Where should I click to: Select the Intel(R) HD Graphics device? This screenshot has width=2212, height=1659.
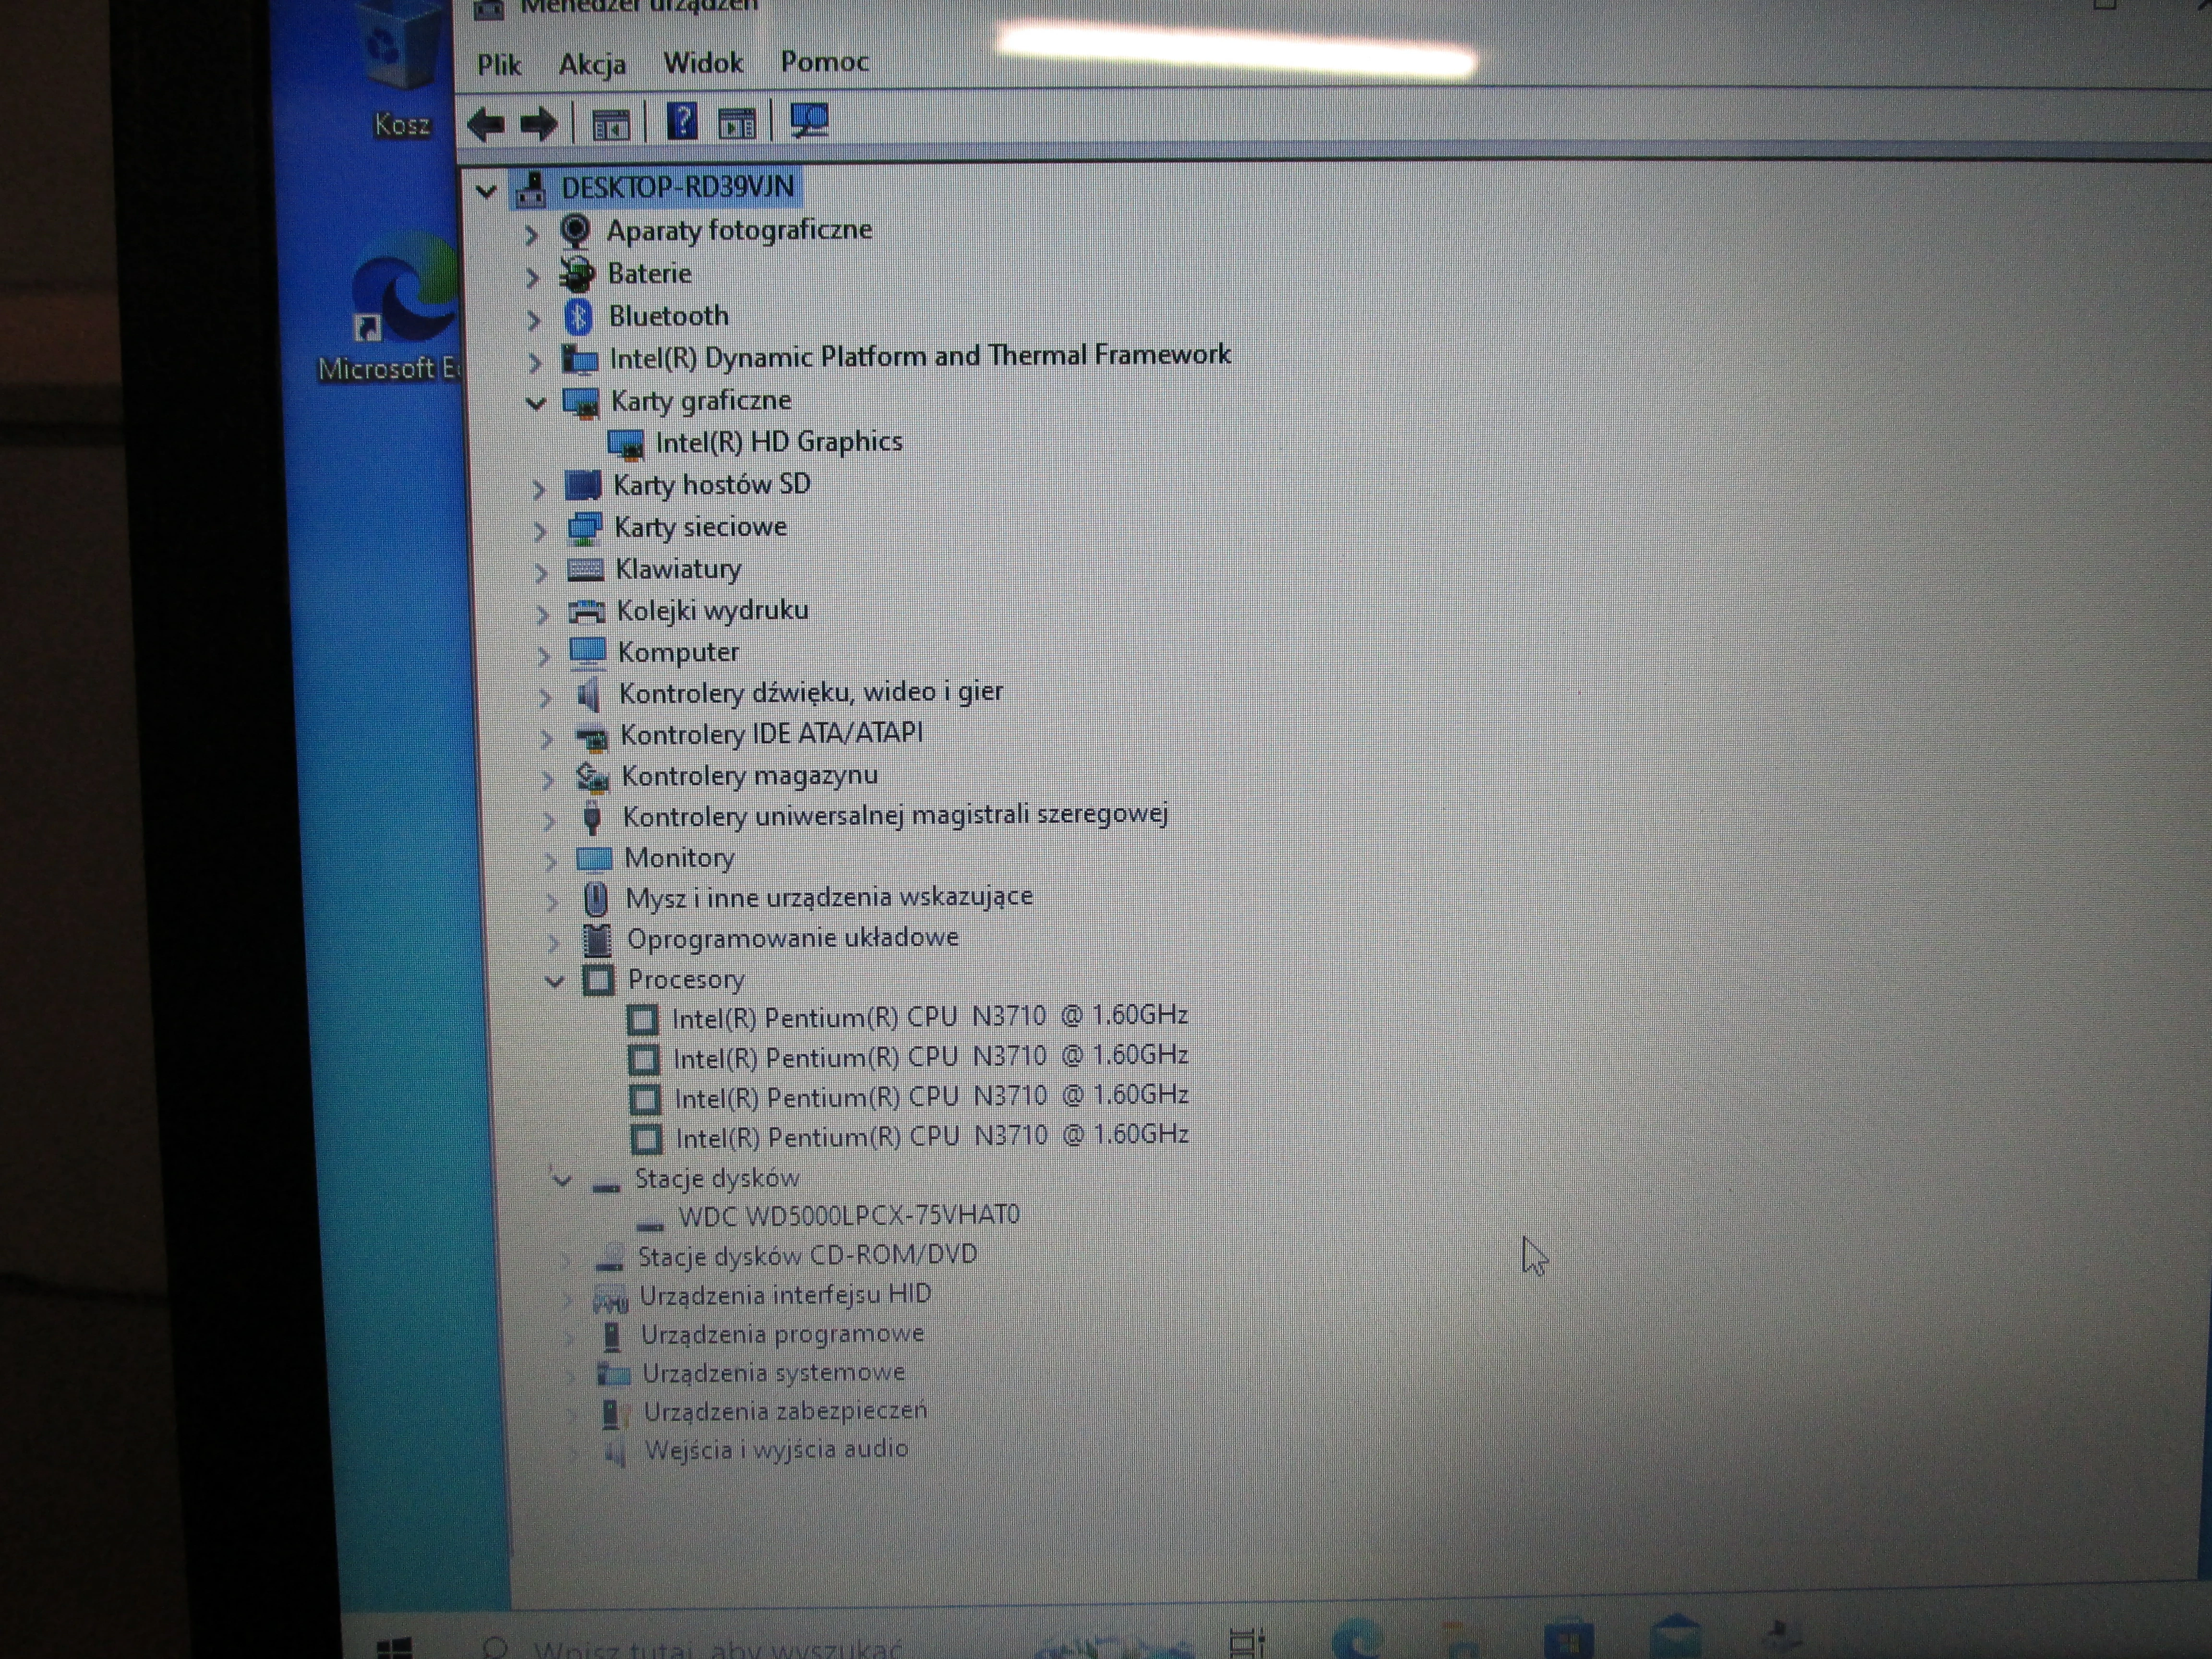(779, 442)
